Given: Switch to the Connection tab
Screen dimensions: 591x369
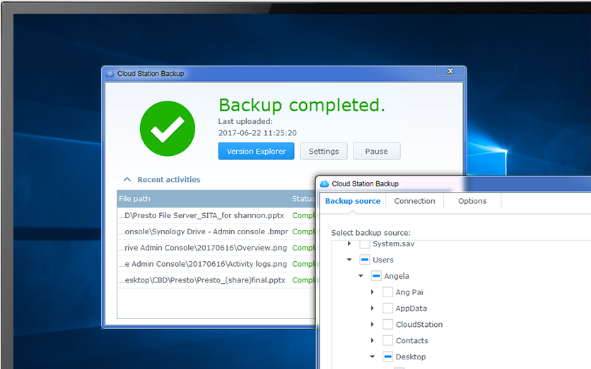Looking at the screenshot, I should click(x=415, y=201).
